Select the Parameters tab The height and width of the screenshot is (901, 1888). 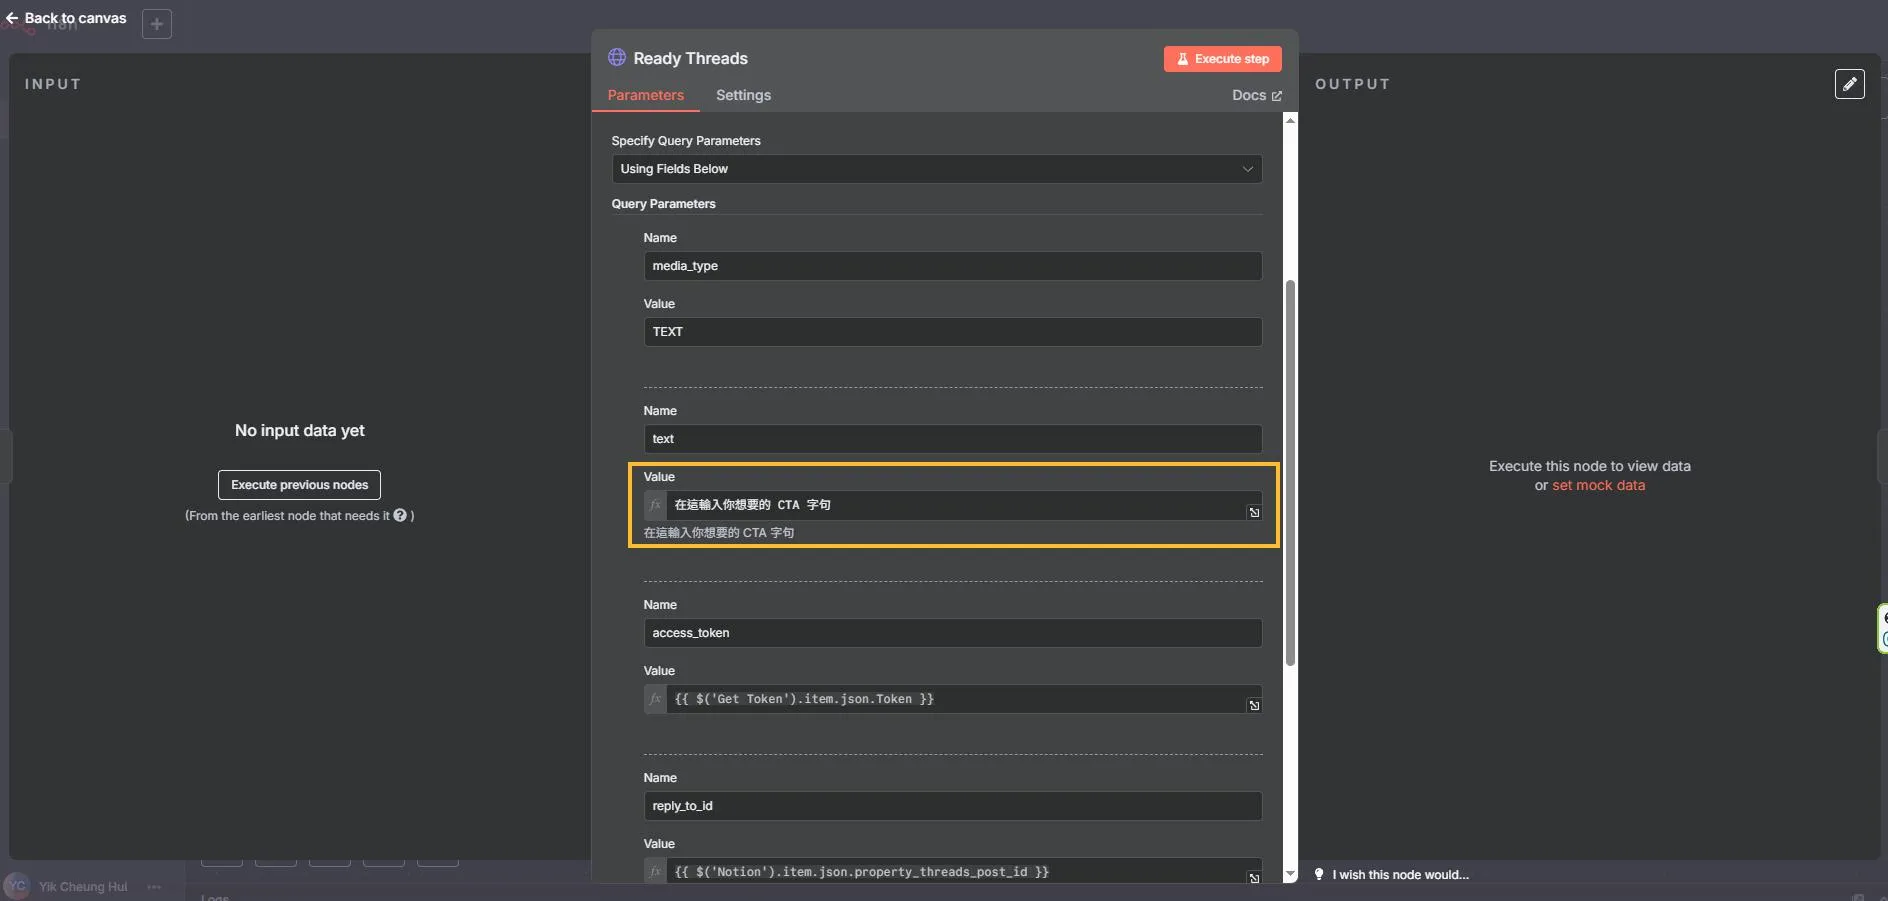point(645,95)
